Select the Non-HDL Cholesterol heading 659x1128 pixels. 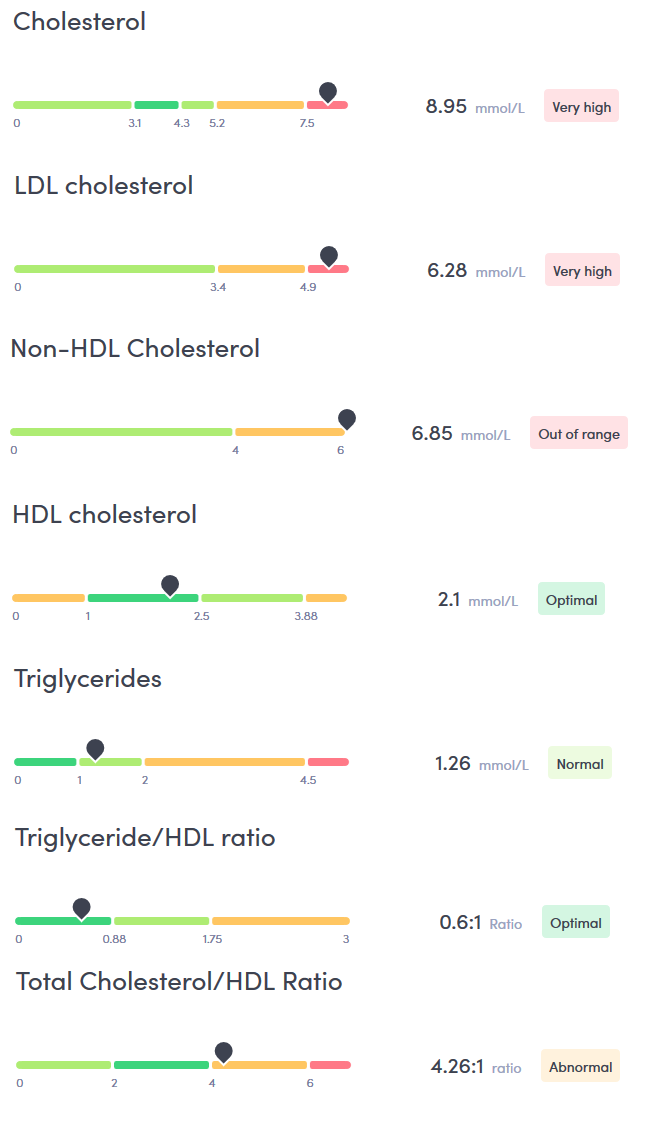pyautogui.click(x=138, y=348)
